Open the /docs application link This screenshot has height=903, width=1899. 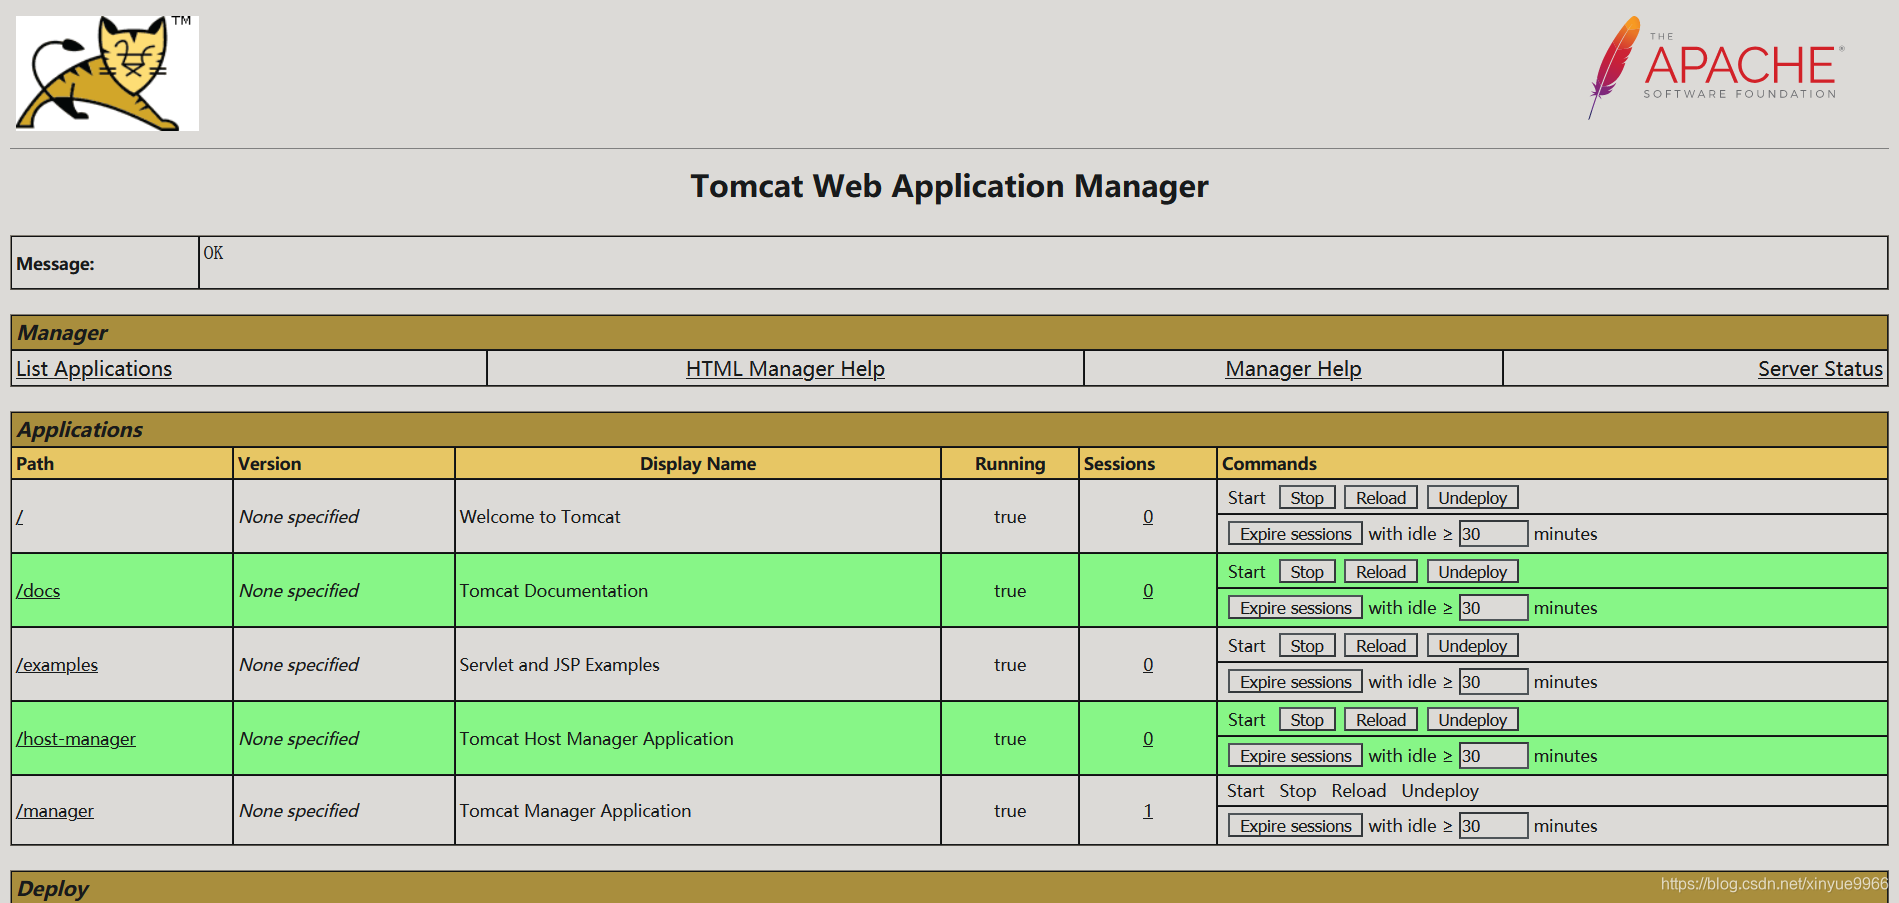pos(38,591)
